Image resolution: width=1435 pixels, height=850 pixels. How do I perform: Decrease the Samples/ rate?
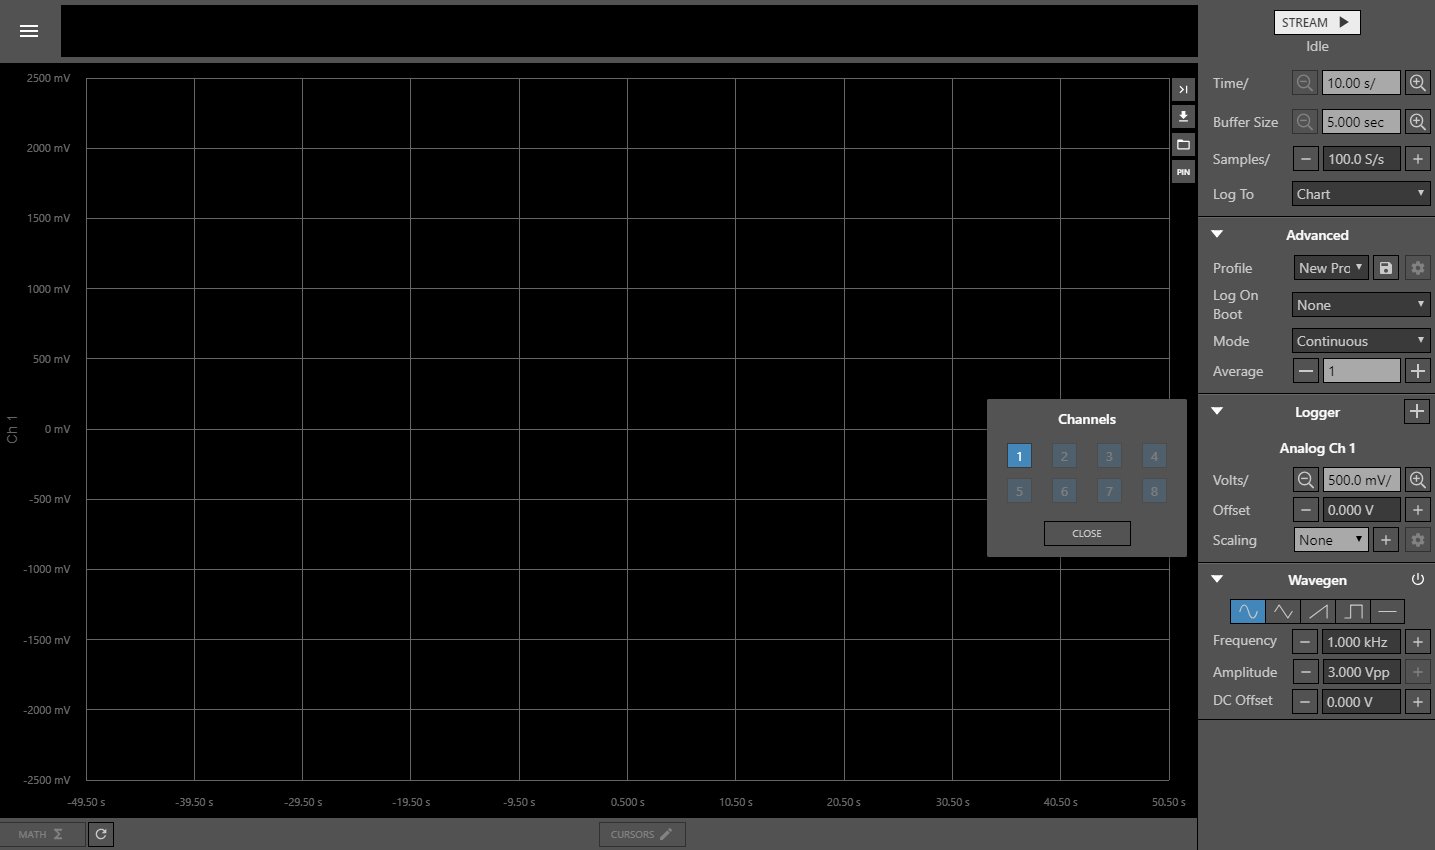(x=1305, y=159)
